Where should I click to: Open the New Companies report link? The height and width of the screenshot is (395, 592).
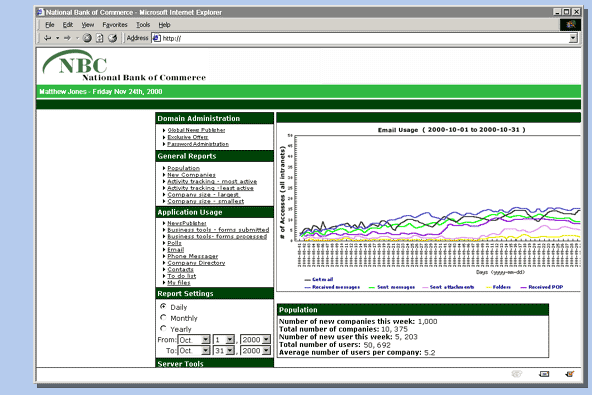[191, 175]
